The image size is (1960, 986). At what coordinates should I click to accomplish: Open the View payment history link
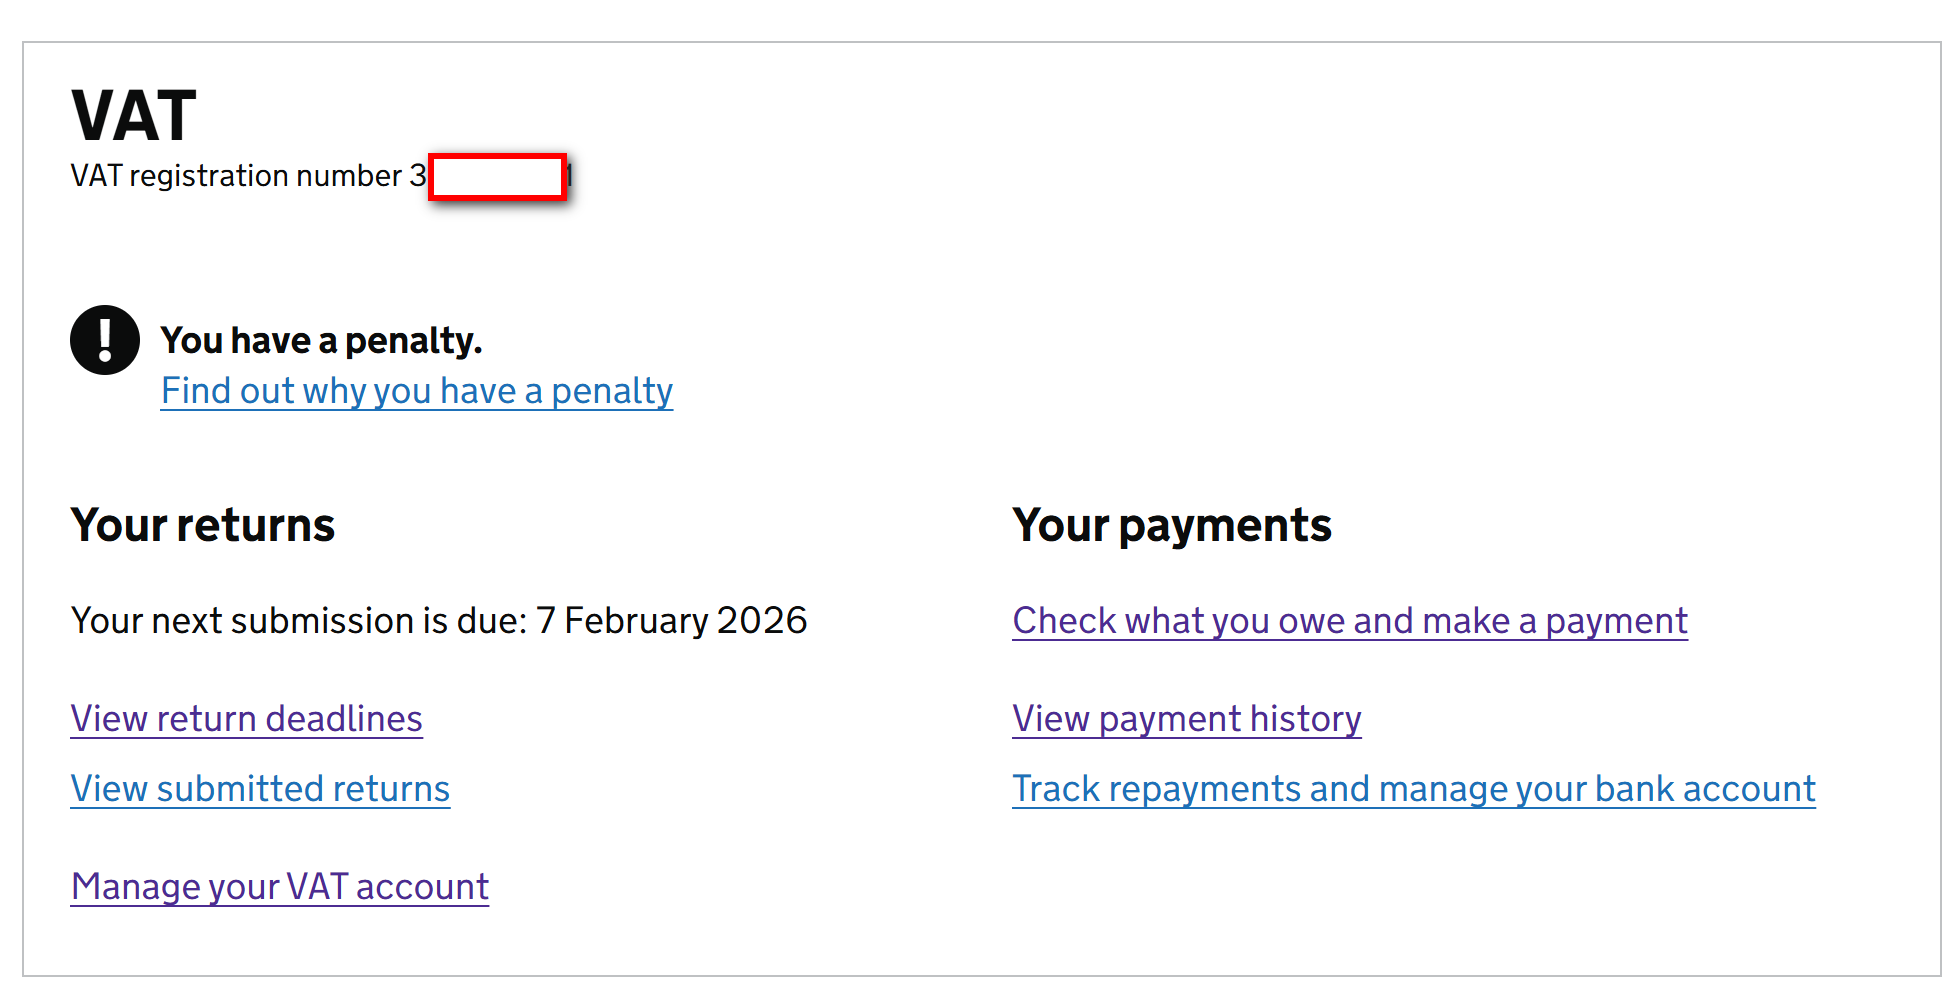pos(1187,719)
